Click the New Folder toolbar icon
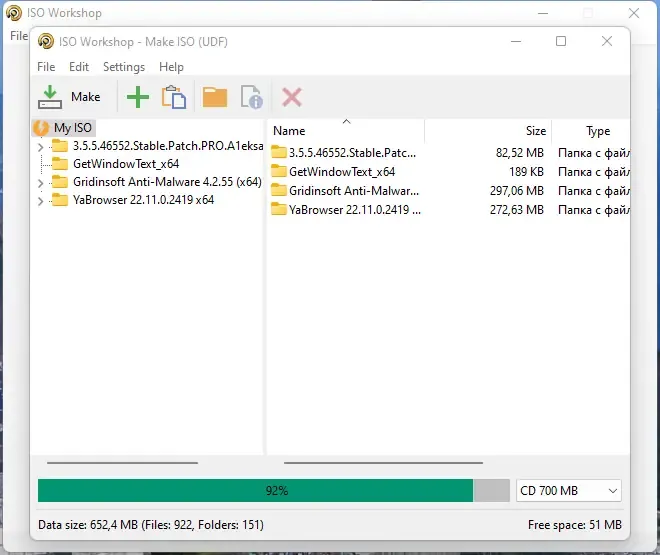 [215, 97]
